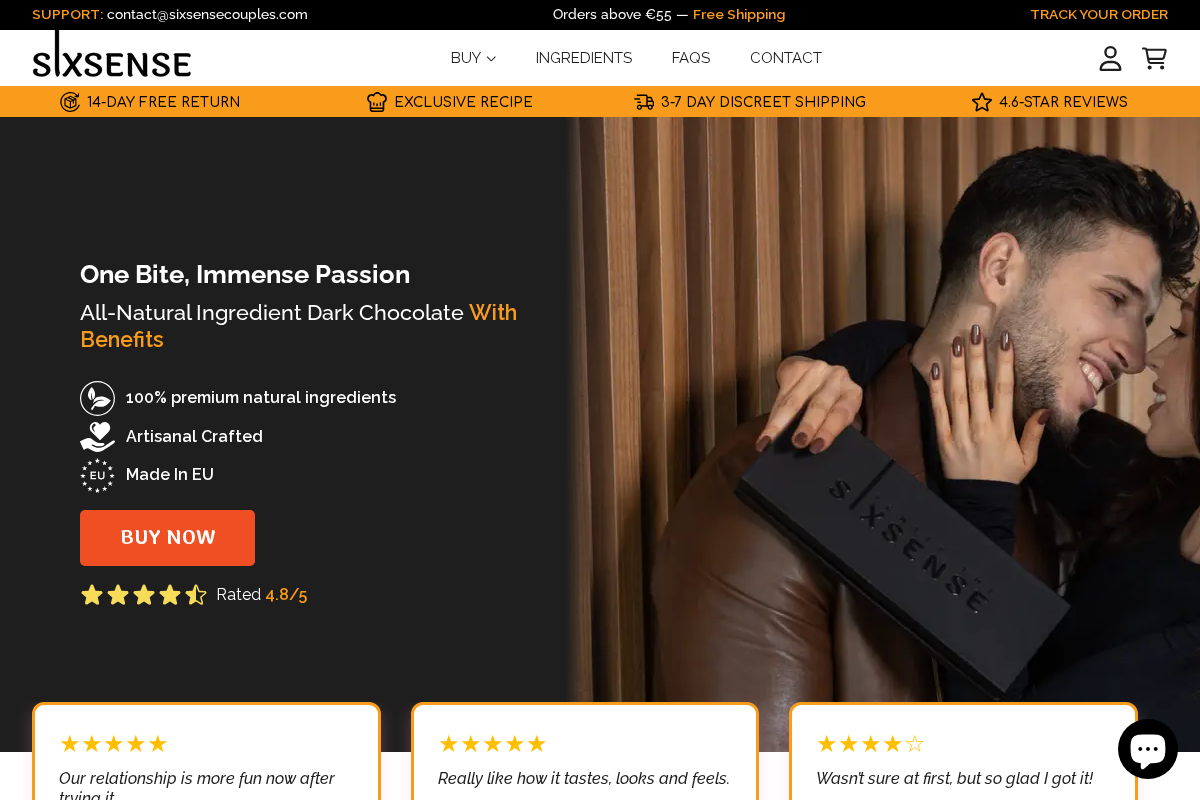Select the INGREDIENTS menu item
1200x800 pixels.
pos(584,58)
